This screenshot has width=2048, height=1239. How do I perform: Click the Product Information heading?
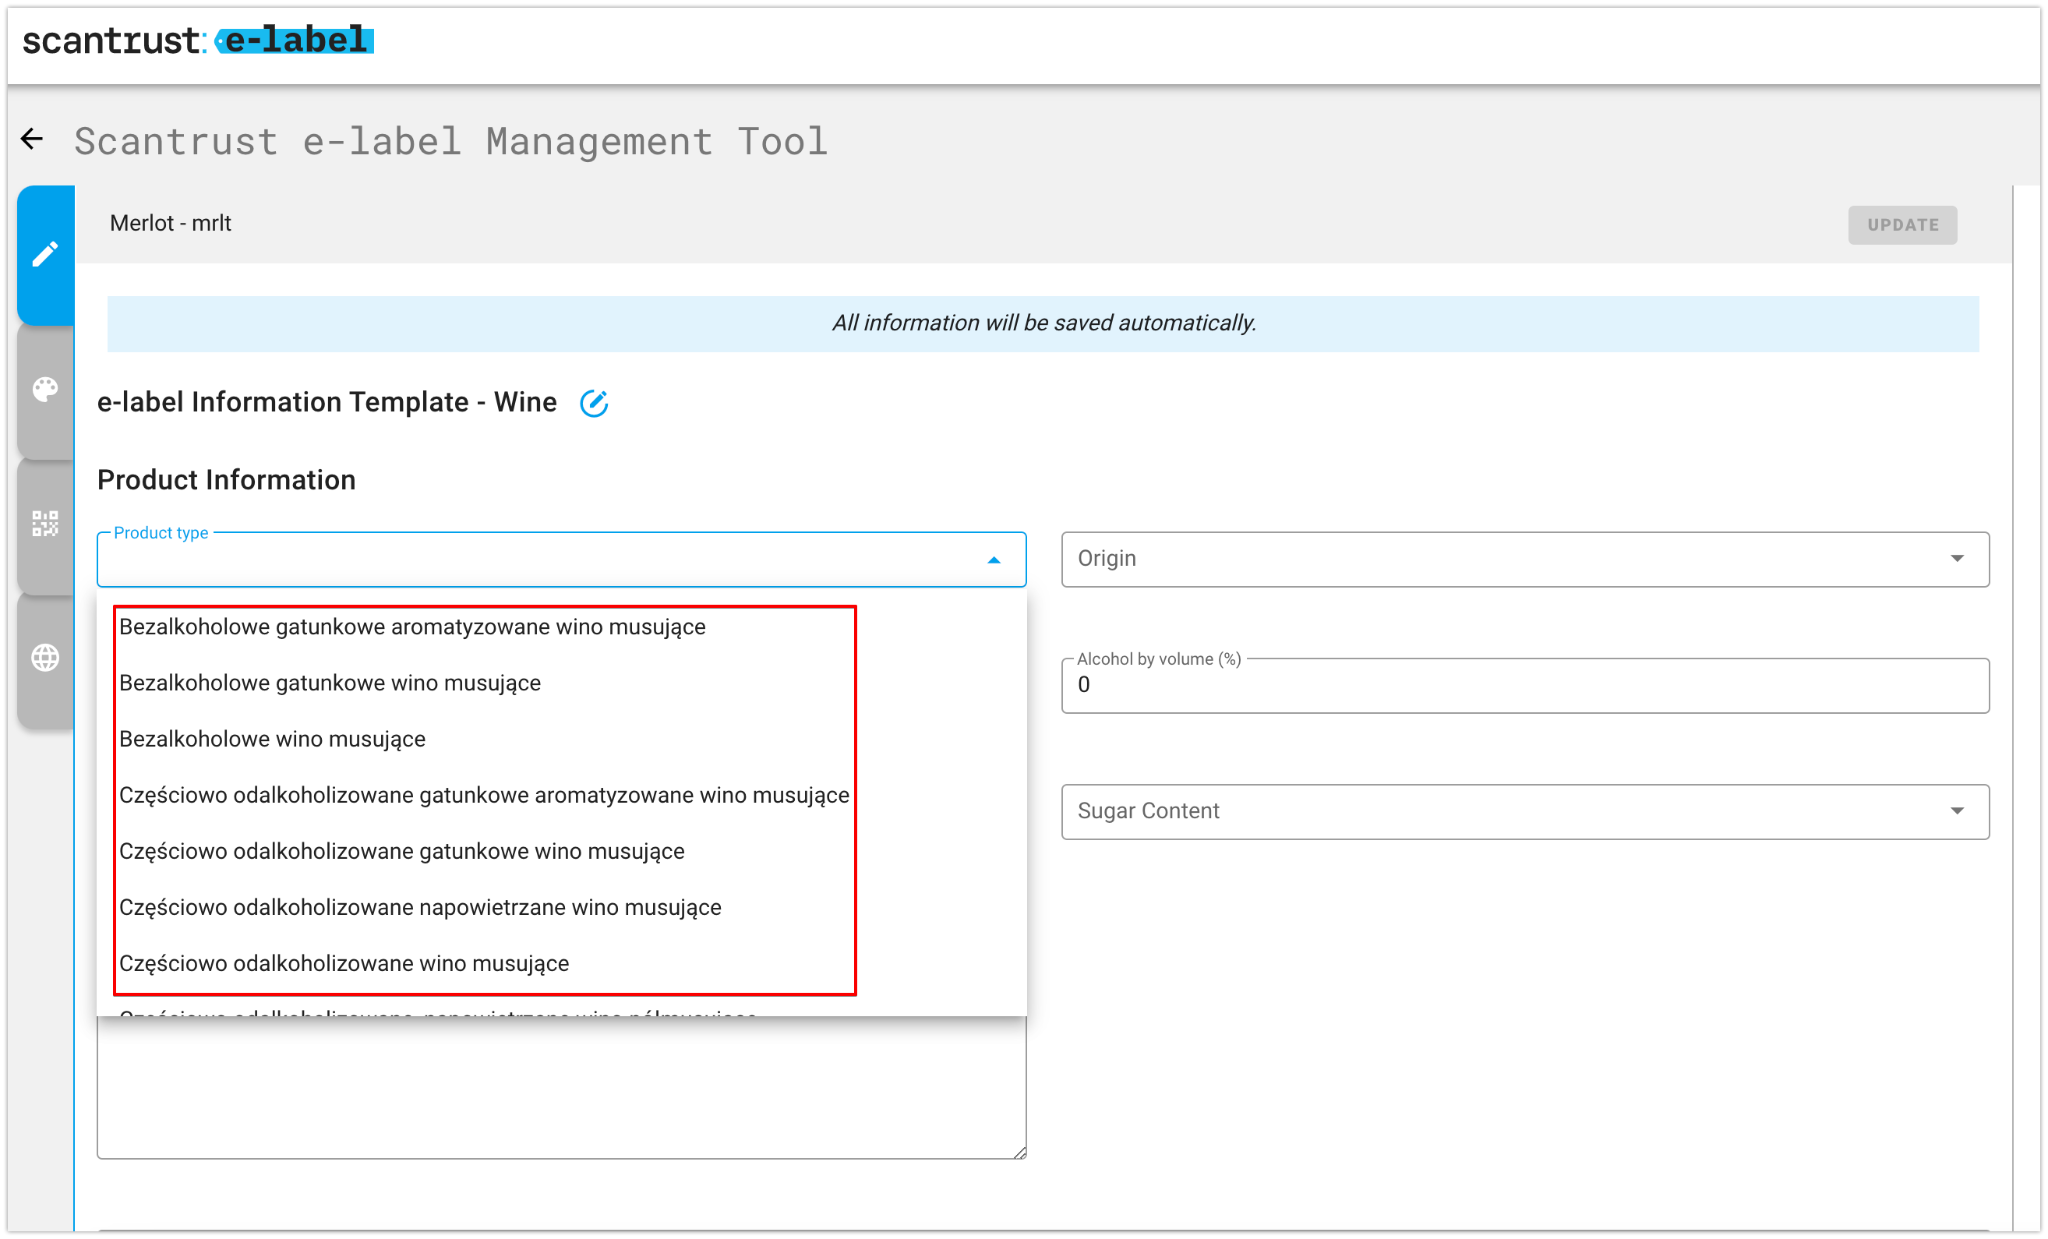point(227,480)
